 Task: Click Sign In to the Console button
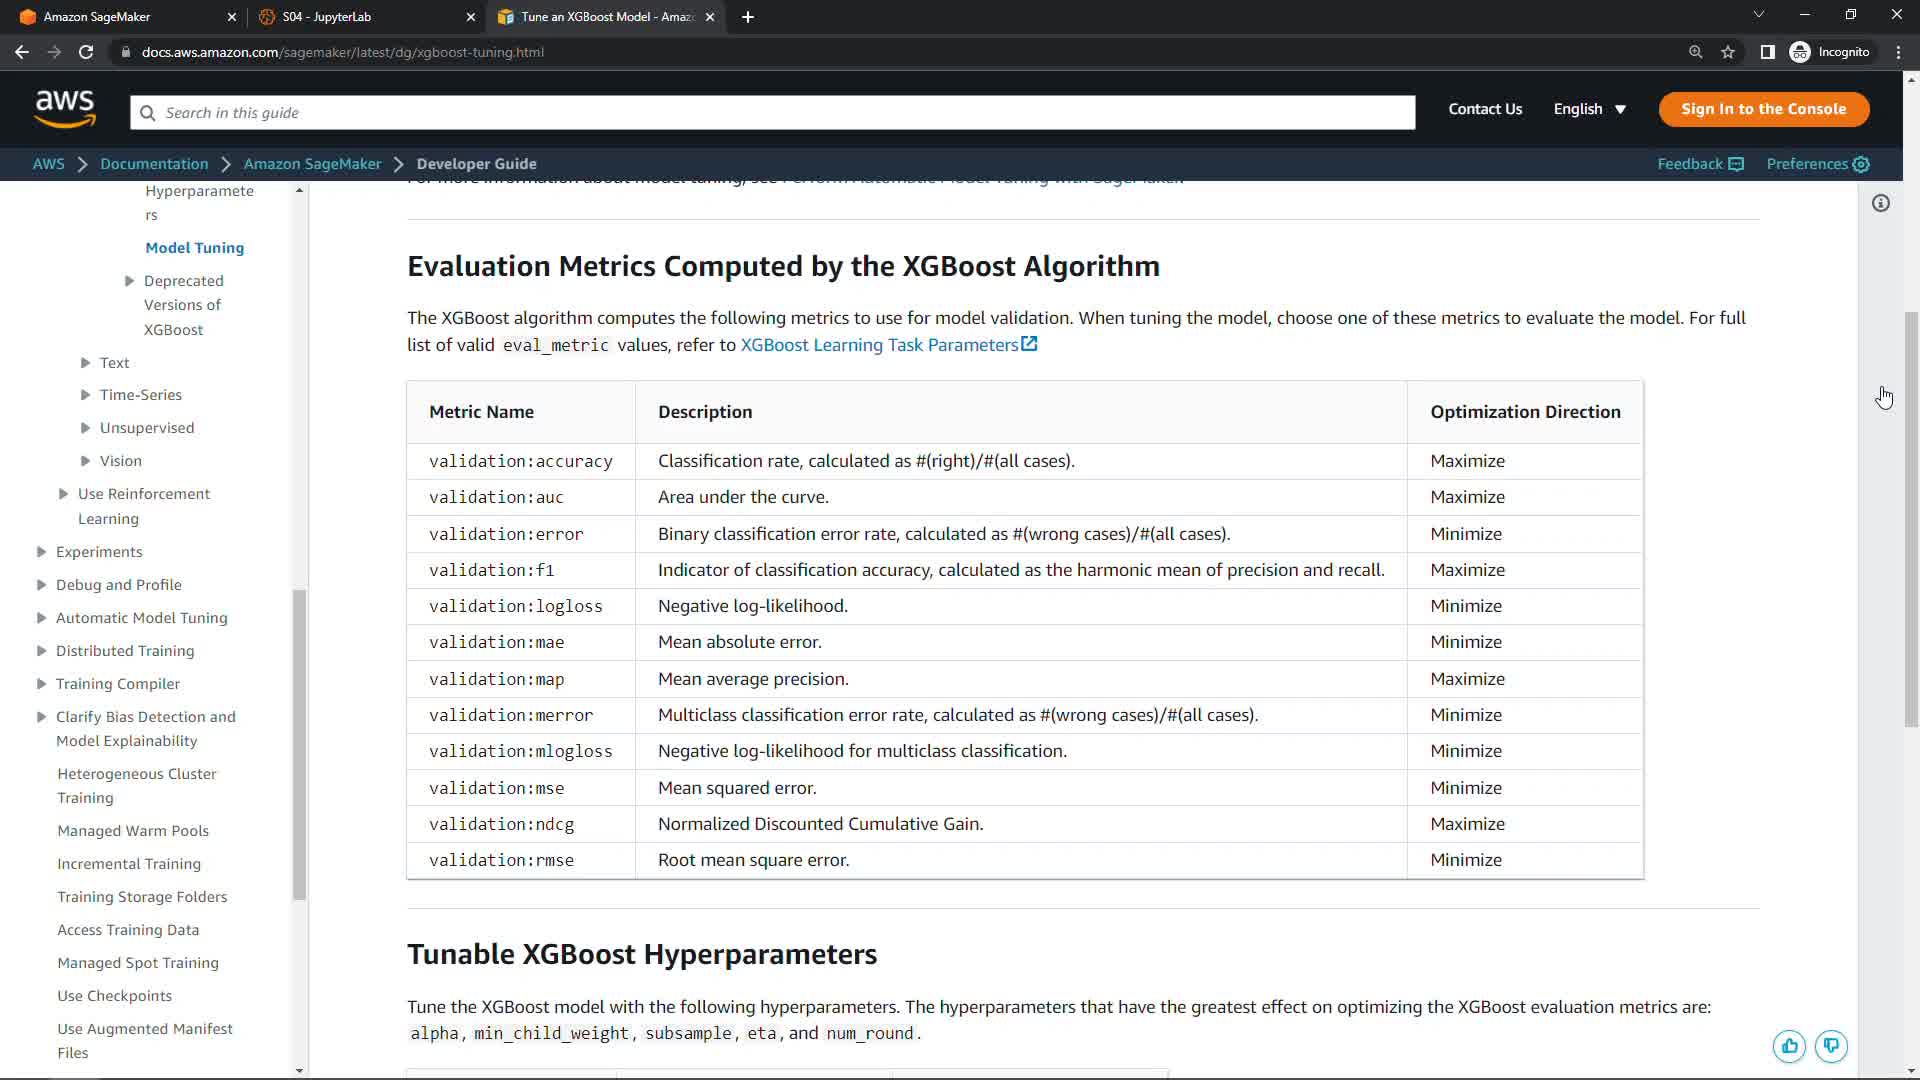tap(1763, 109)
